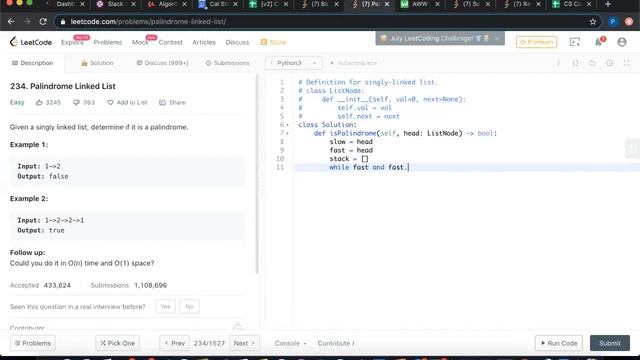Open the Explore menu

pos(72,42)
